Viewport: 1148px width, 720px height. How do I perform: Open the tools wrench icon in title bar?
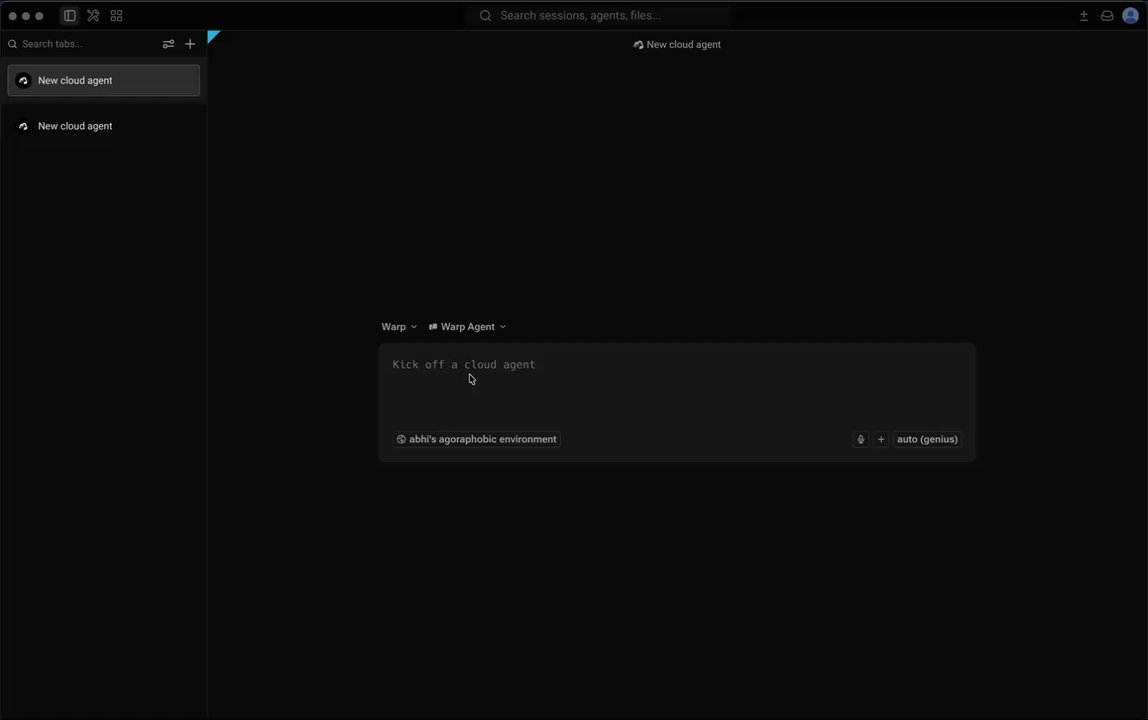pos(93,15)
